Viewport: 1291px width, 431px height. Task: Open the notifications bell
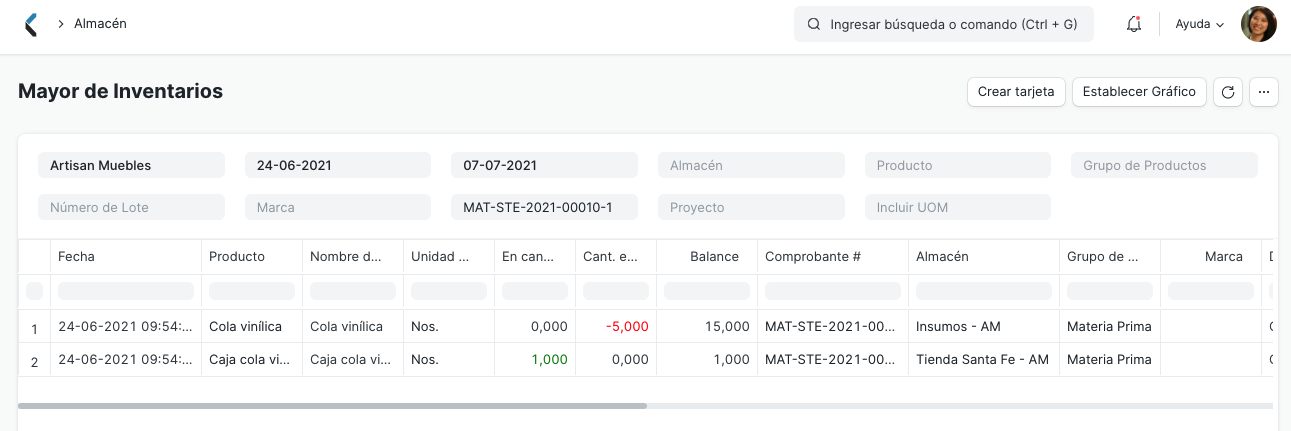tap(1134, 24)
